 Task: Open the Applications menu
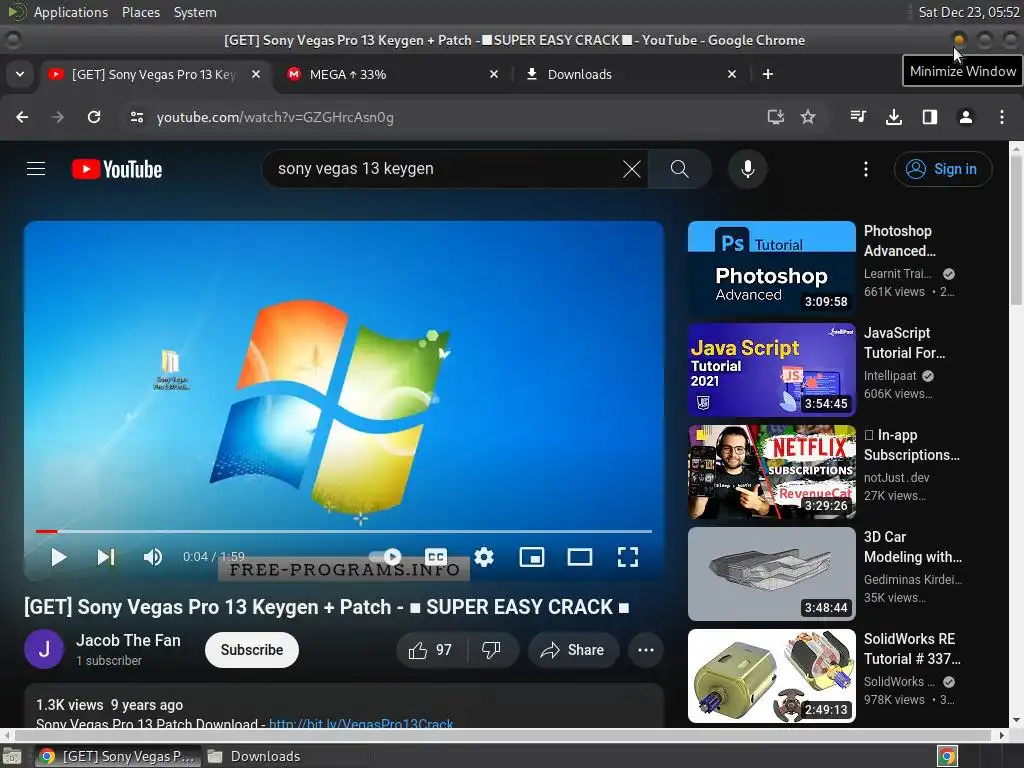(x=71, y=12)
